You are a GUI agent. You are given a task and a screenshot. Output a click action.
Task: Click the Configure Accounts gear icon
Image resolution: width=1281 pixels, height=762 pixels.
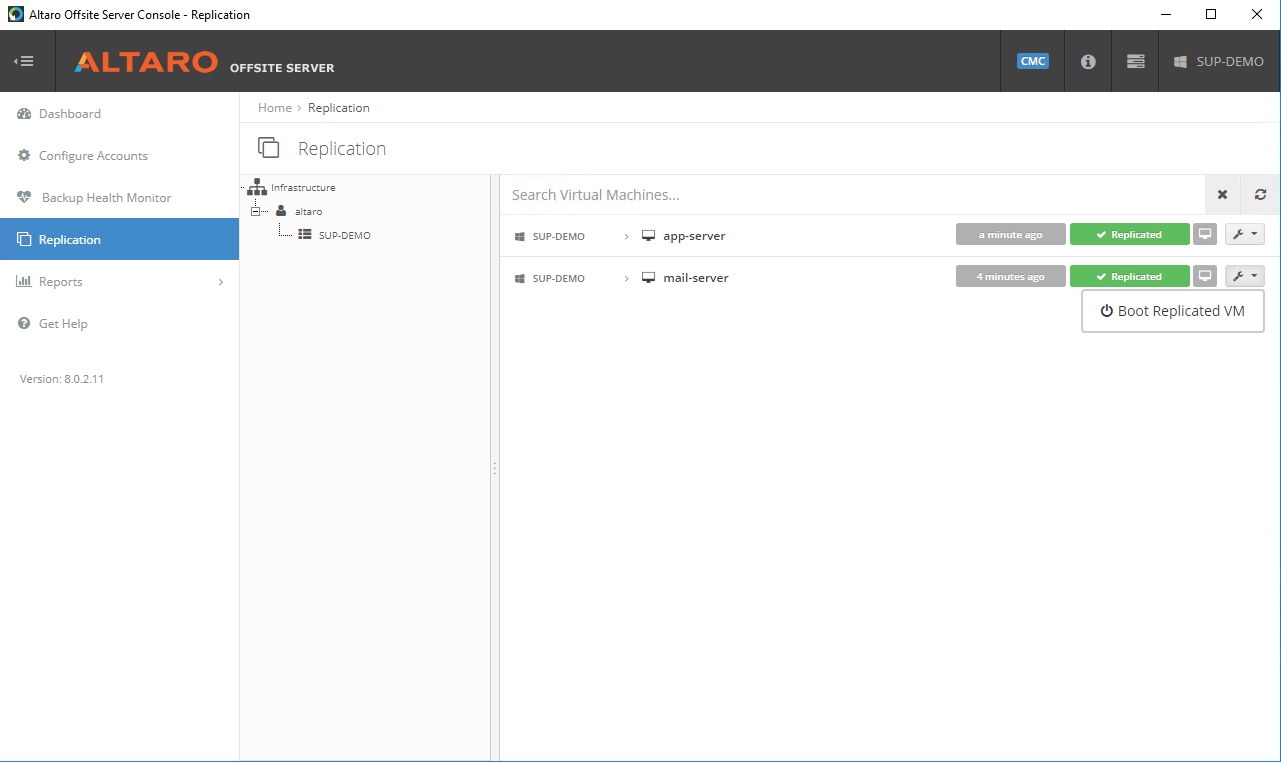point(24,156)
